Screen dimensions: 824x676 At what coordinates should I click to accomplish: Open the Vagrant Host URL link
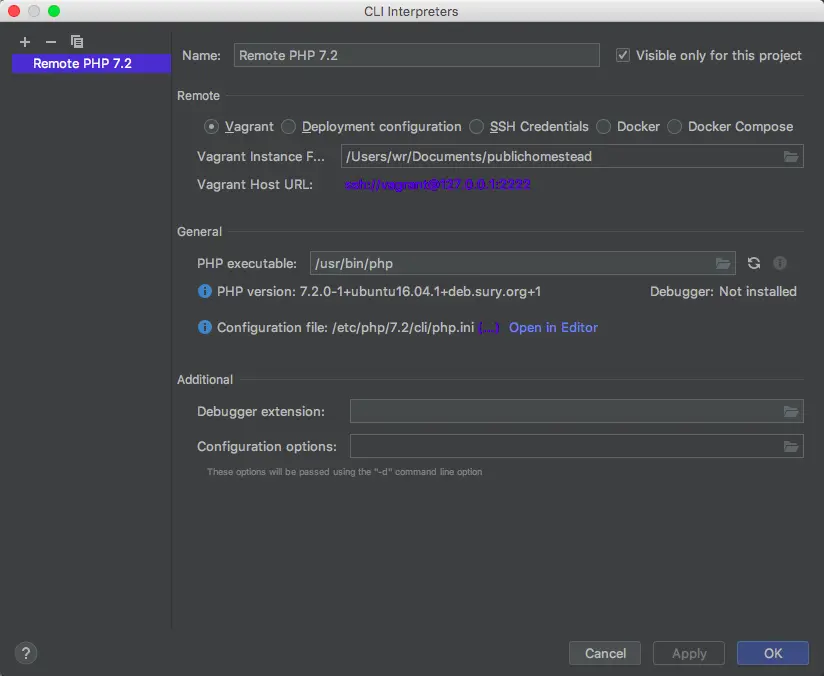437,185
